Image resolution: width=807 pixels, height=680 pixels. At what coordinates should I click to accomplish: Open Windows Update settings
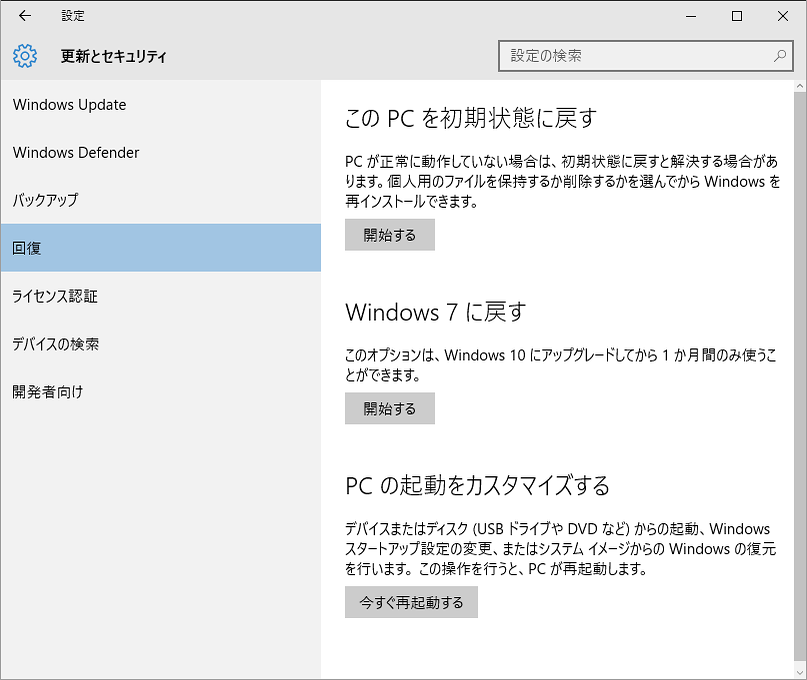pos(69,104)
